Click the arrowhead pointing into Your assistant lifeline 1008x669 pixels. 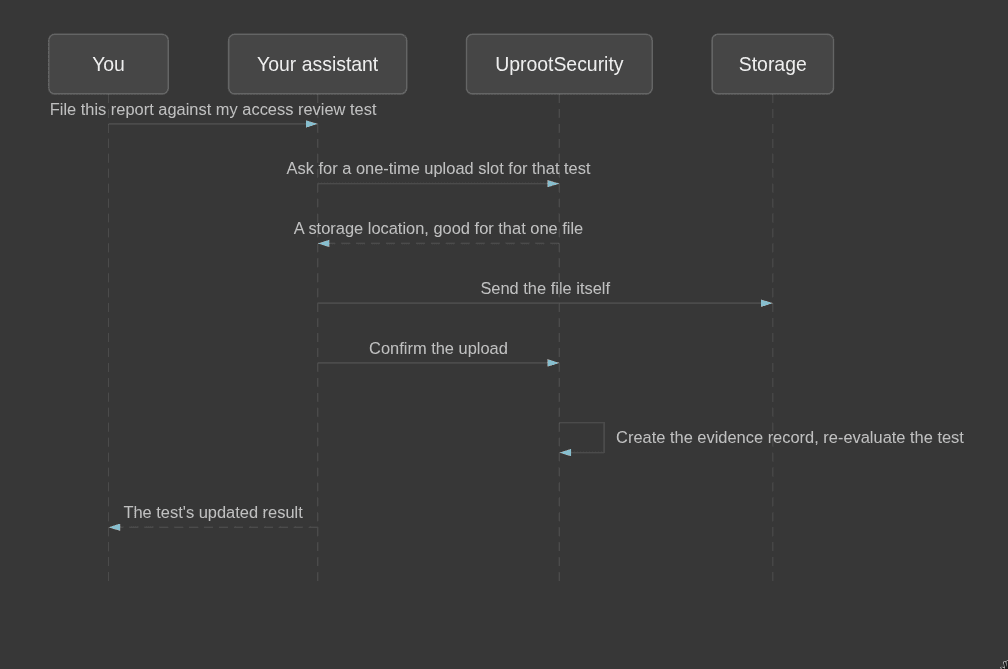pyautogui.click(x=312, y=124)
